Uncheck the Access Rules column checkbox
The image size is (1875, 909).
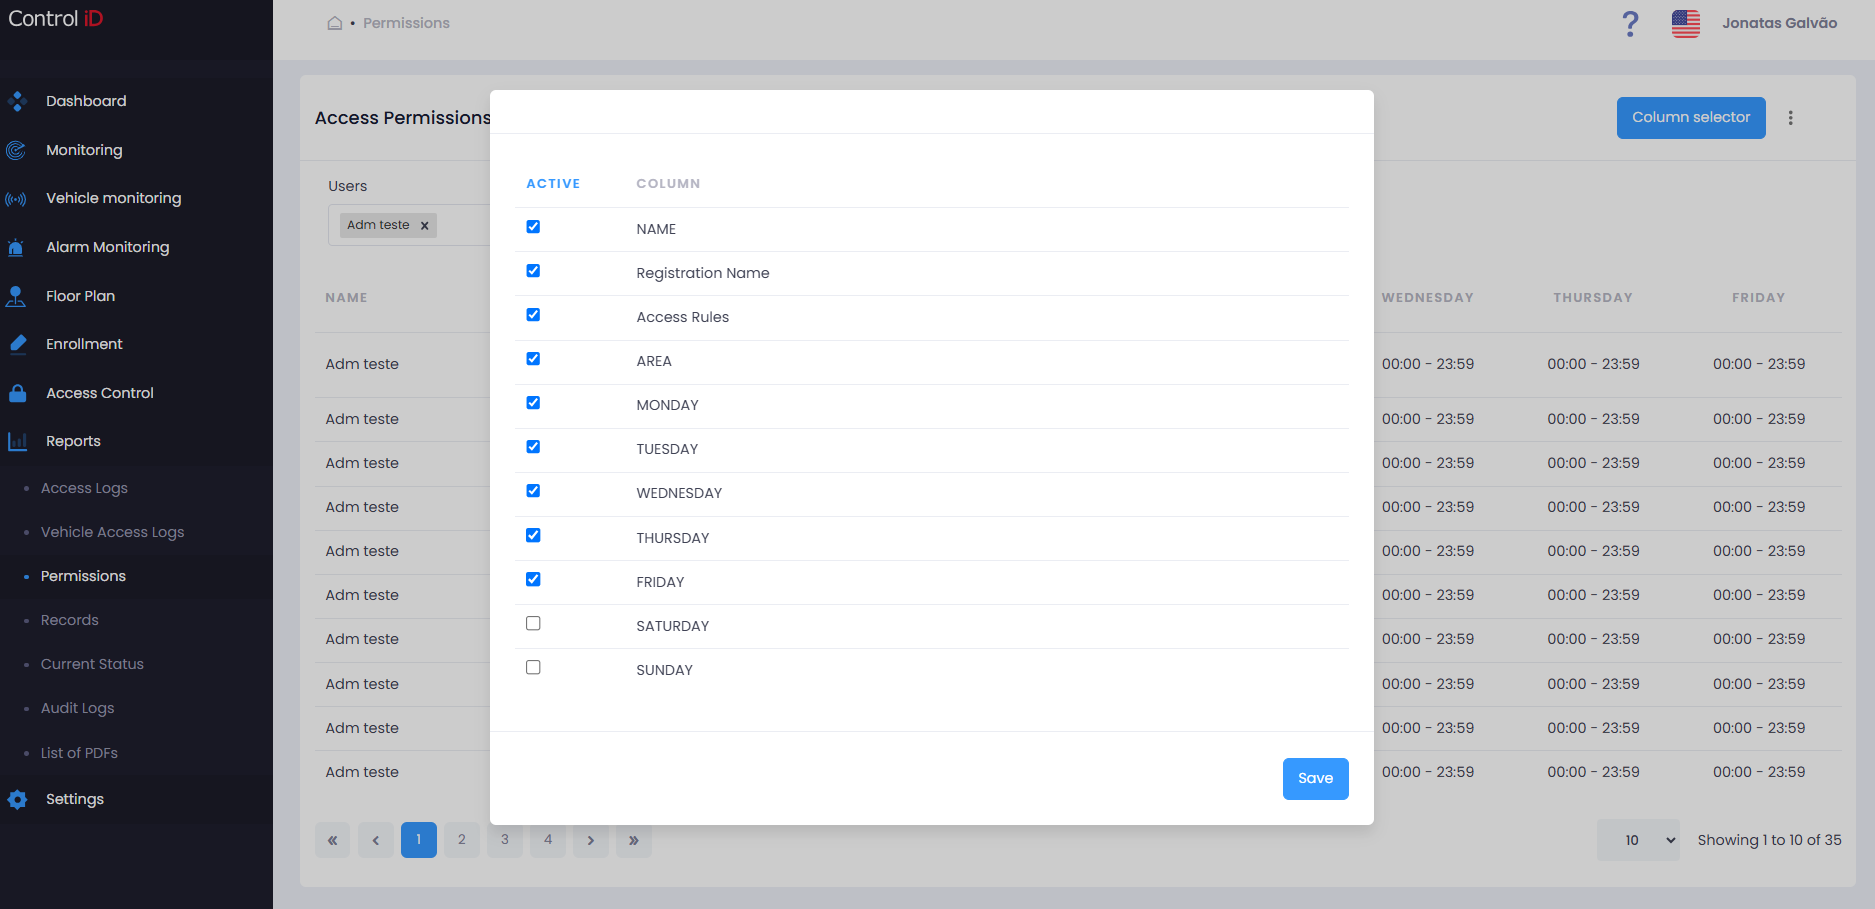click(533, 315)
